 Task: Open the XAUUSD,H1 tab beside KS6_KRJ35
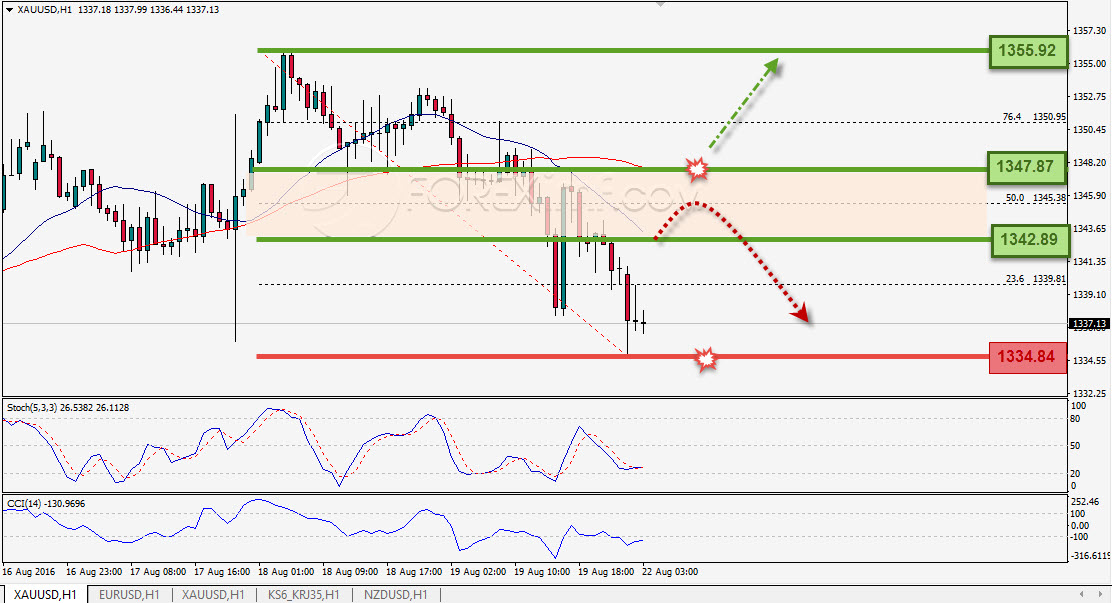point(213,594)
